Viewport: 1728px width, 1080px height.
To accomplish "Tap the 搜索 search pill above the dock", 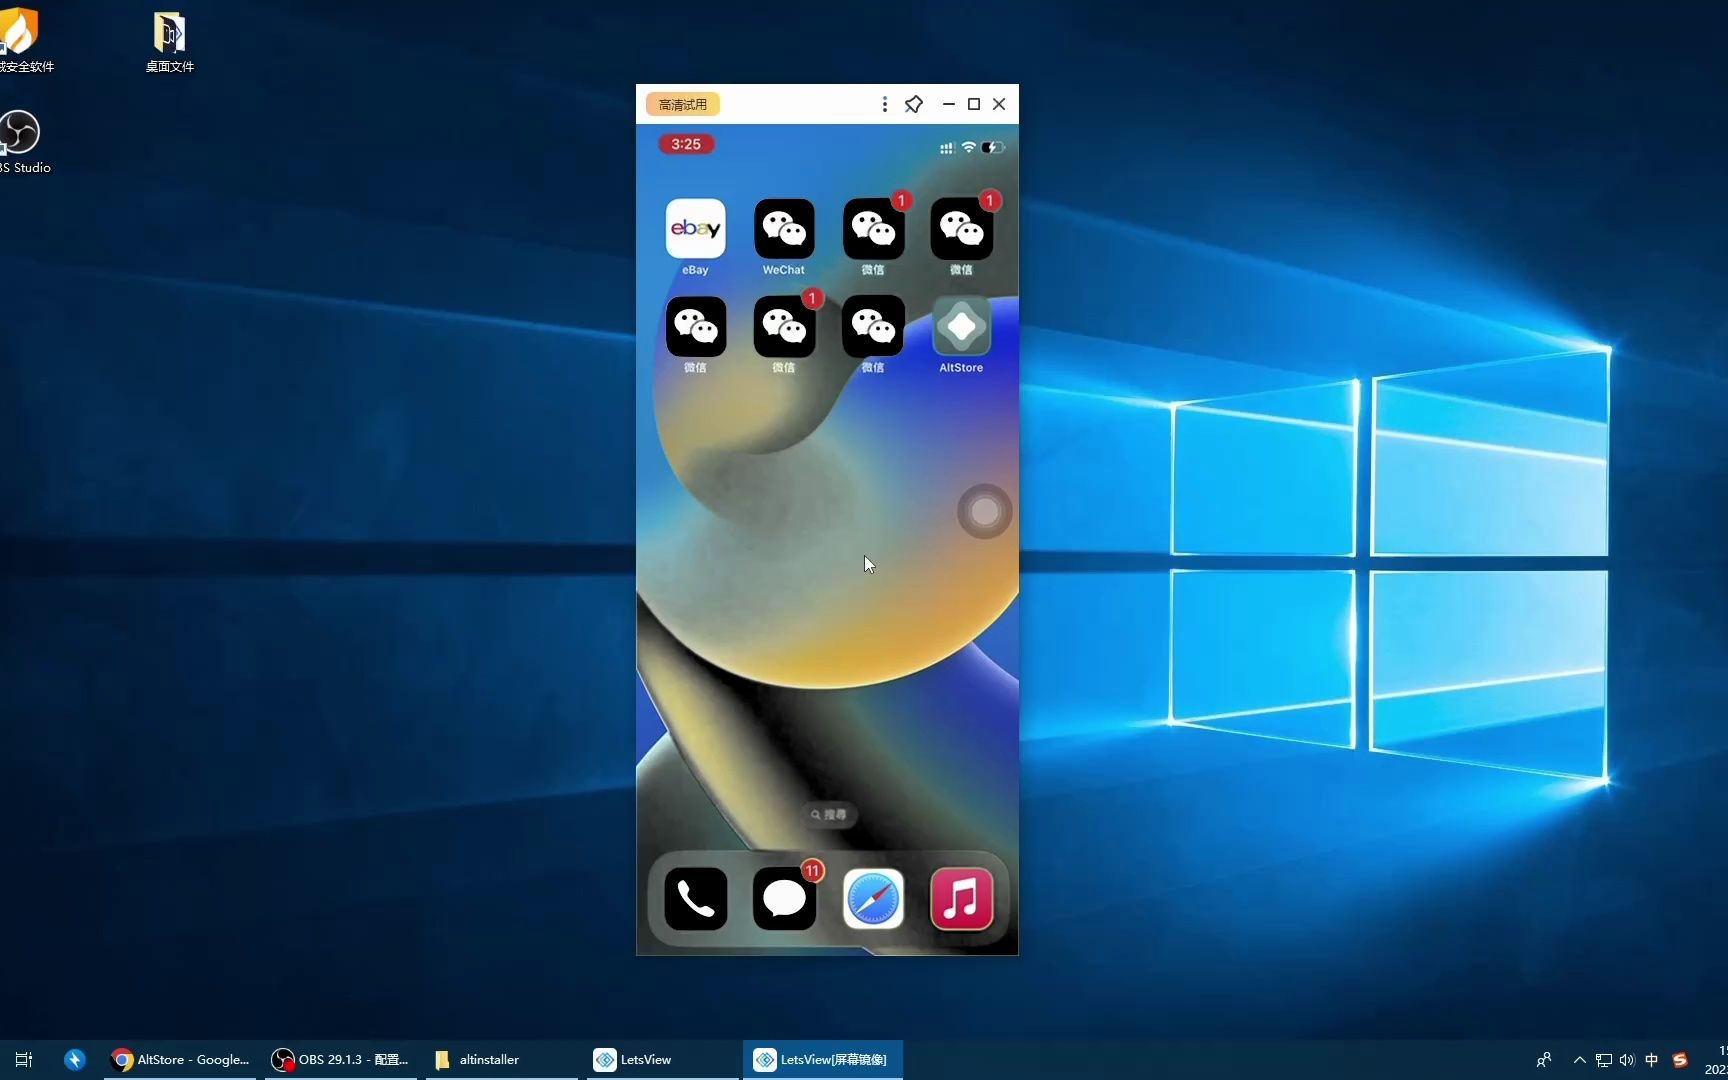I will [x=829, y=815].
